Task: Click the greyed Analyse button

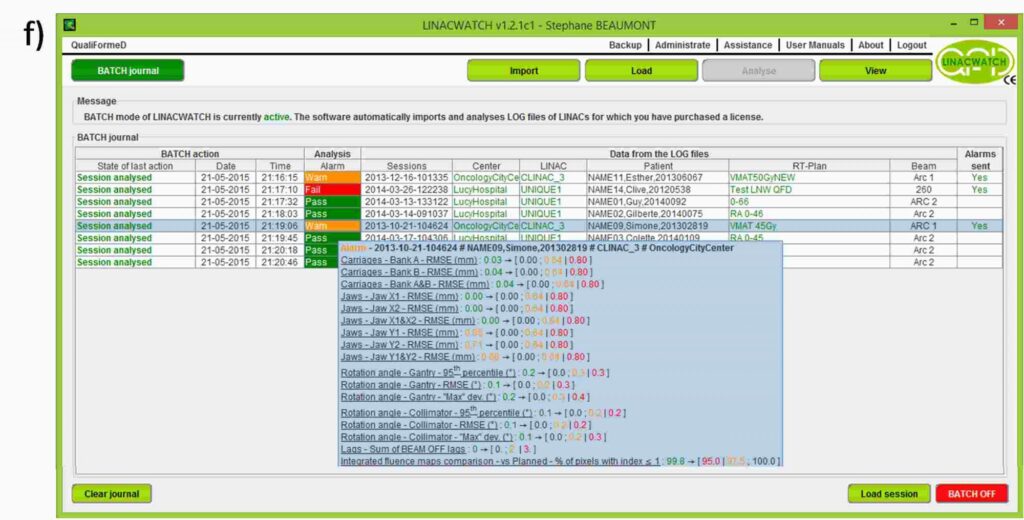Action: (x=758, y=71)
